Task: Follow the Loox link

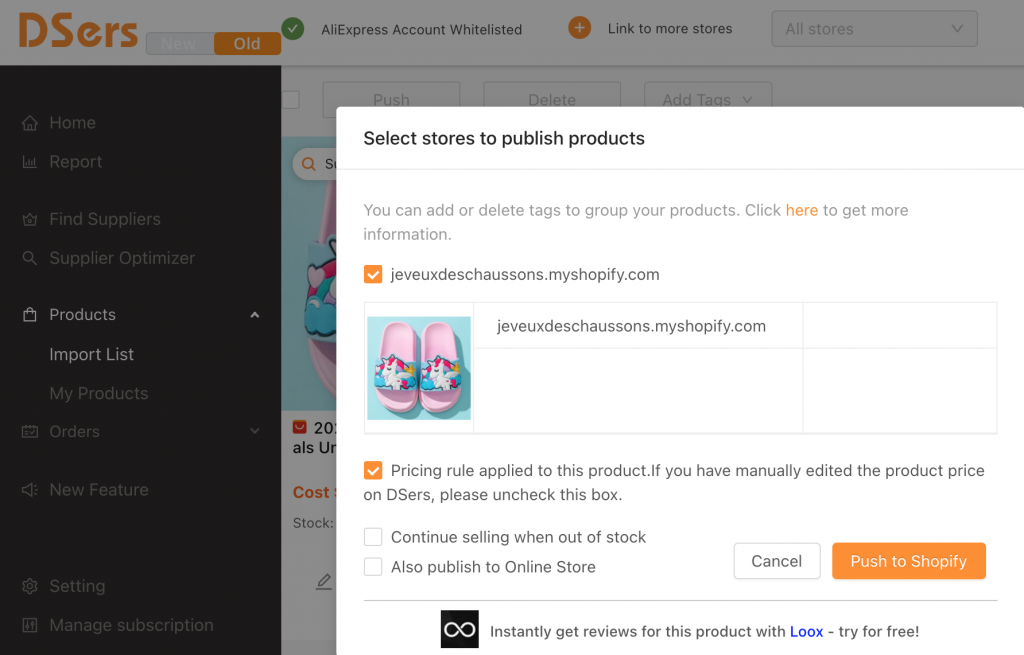Action: coord(807,631)
